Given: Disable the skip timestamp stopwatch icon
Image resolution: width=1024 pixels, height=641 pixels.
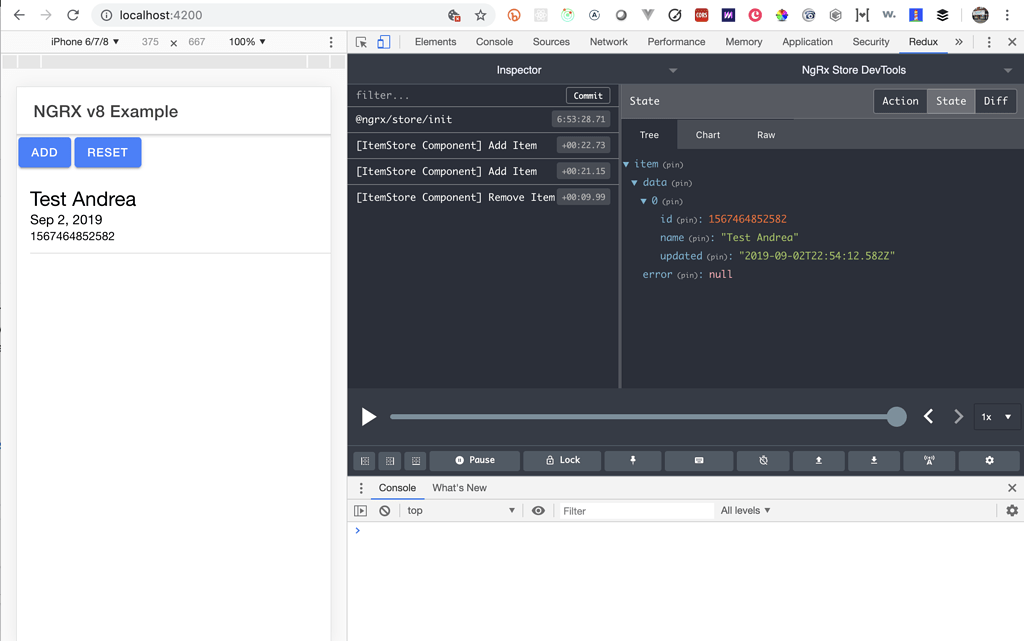Looking at the screenshot, I should point(763,460).
